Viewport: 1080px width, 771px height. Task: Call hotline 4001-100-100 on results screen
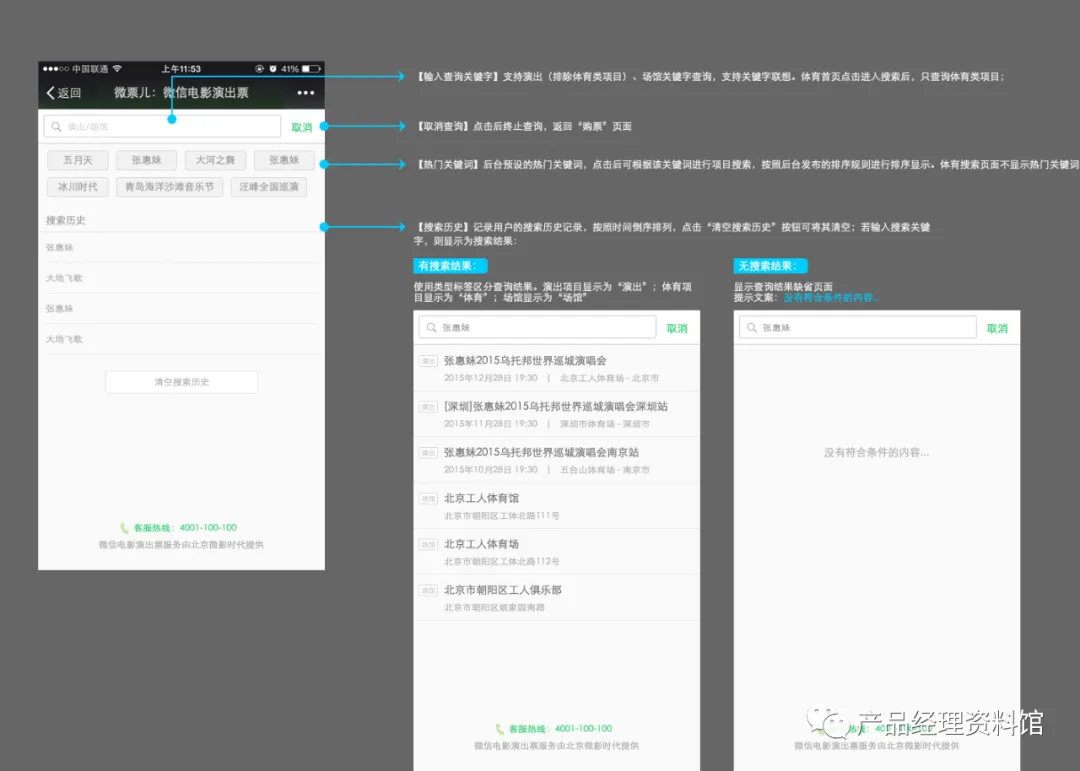click(583, 729)
